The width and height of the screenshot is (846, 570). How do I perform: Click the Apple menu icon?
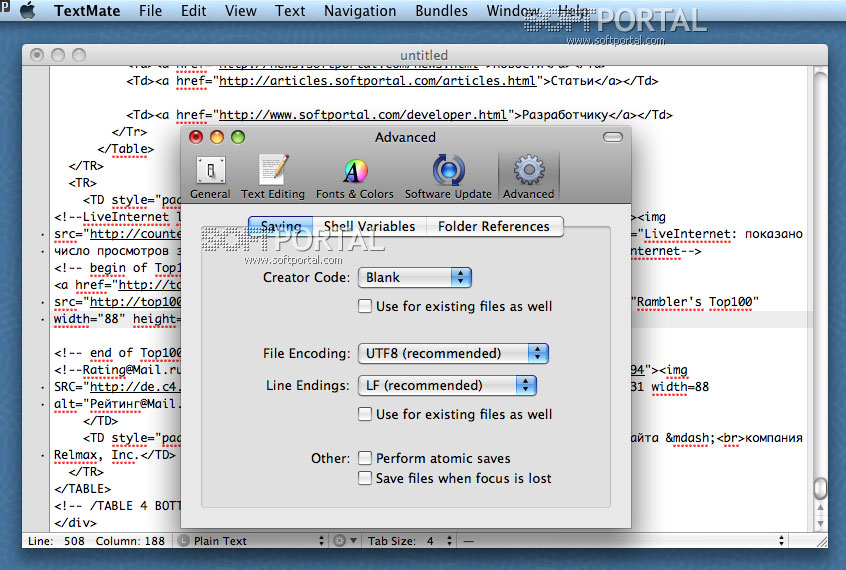(x=28, y=10)
